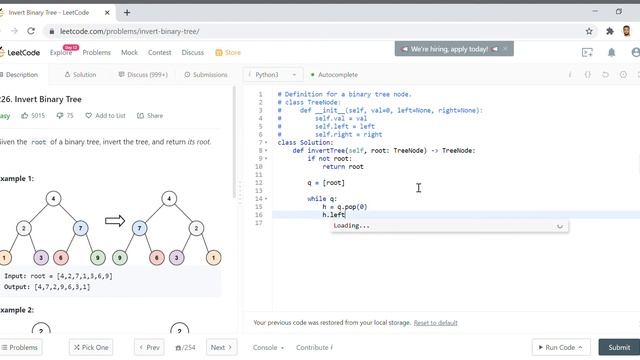Open the Python3 language dropdown
640x360 pixels.
pos(273,75)
